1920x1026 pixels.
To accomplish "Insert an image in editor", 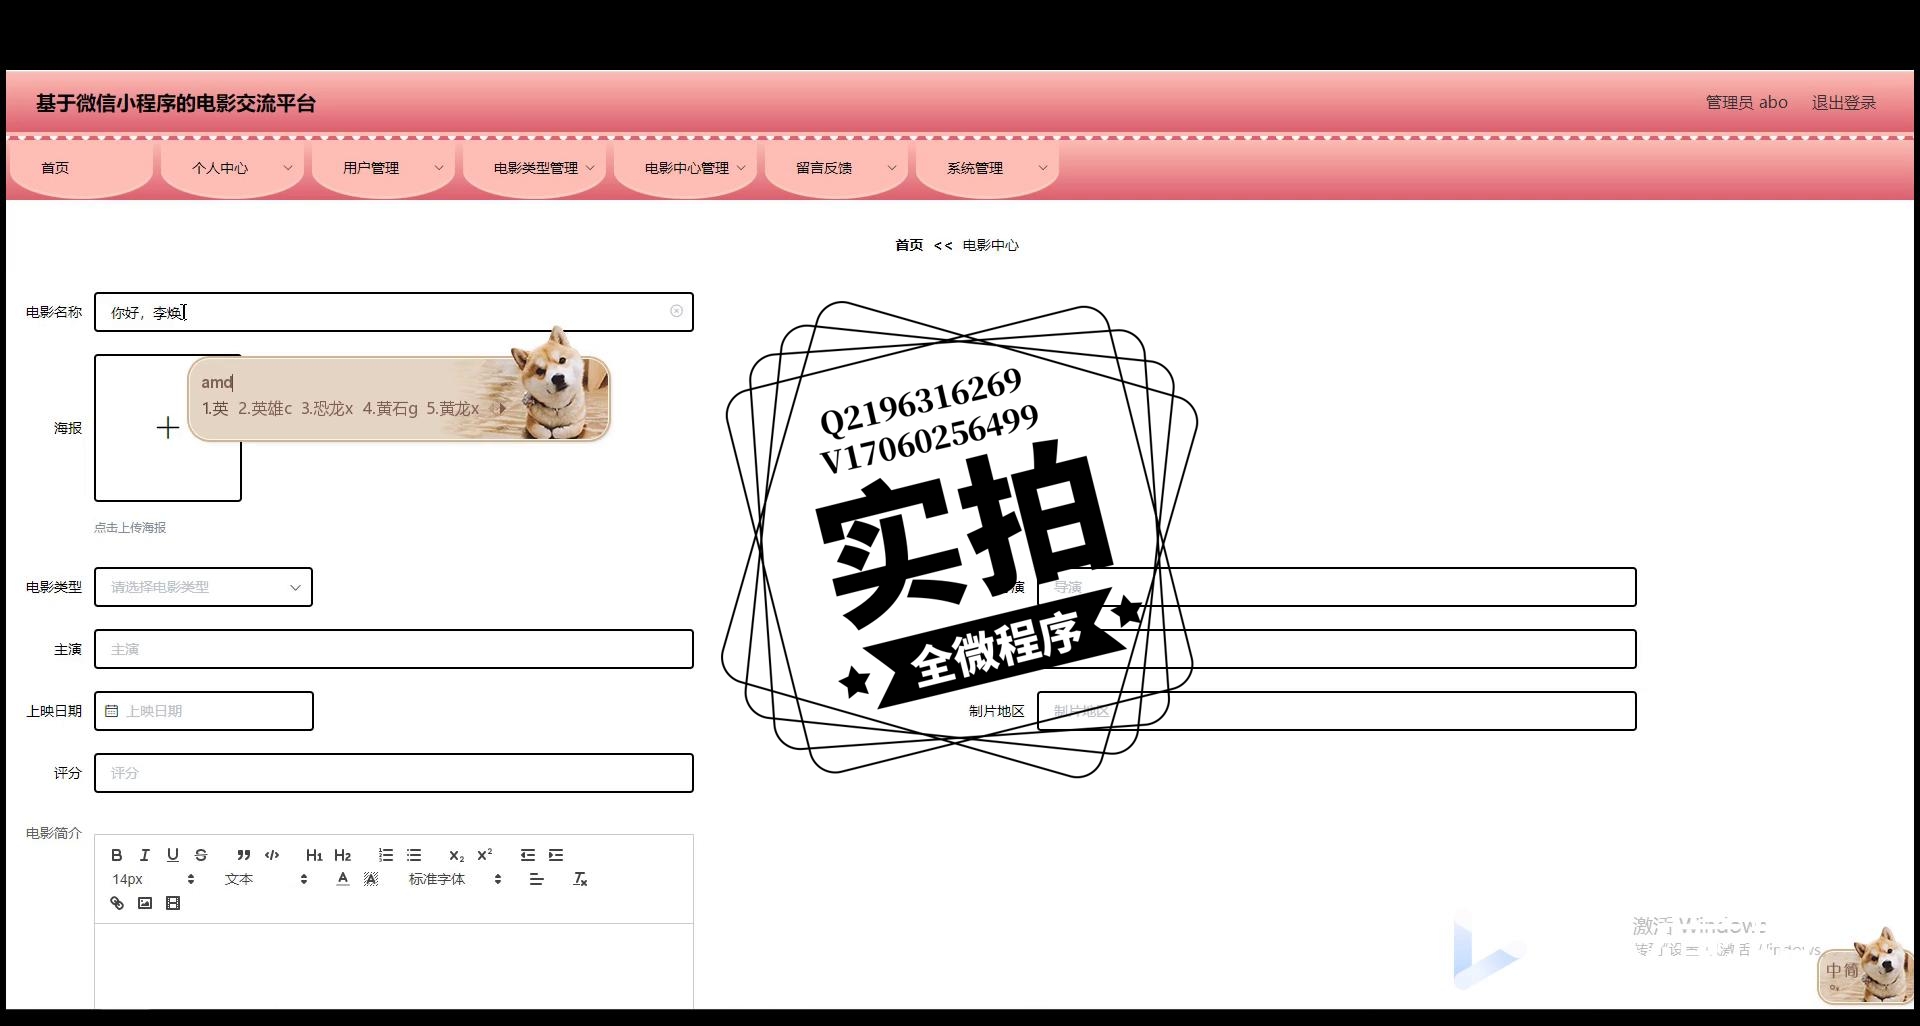I will pyautogui.click(x=145, y=903).
